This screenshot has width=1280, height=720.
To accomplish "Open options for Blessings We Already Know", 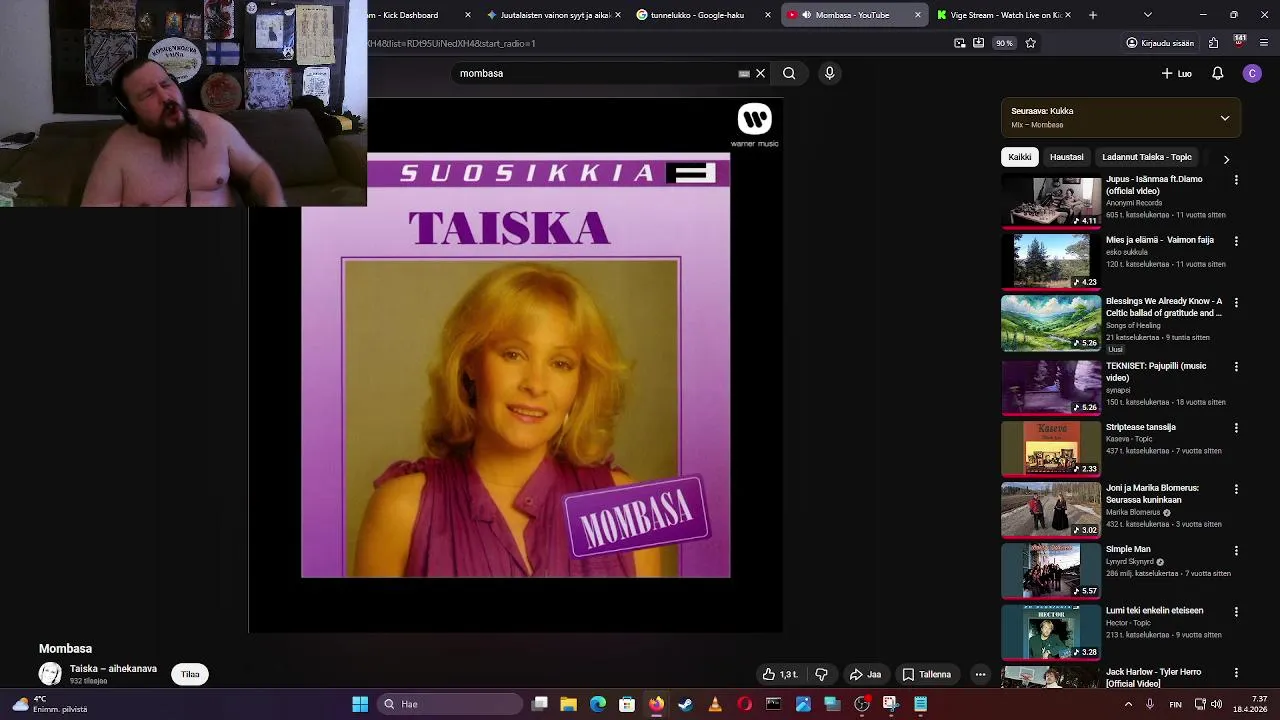I will tap(1236, 302).
